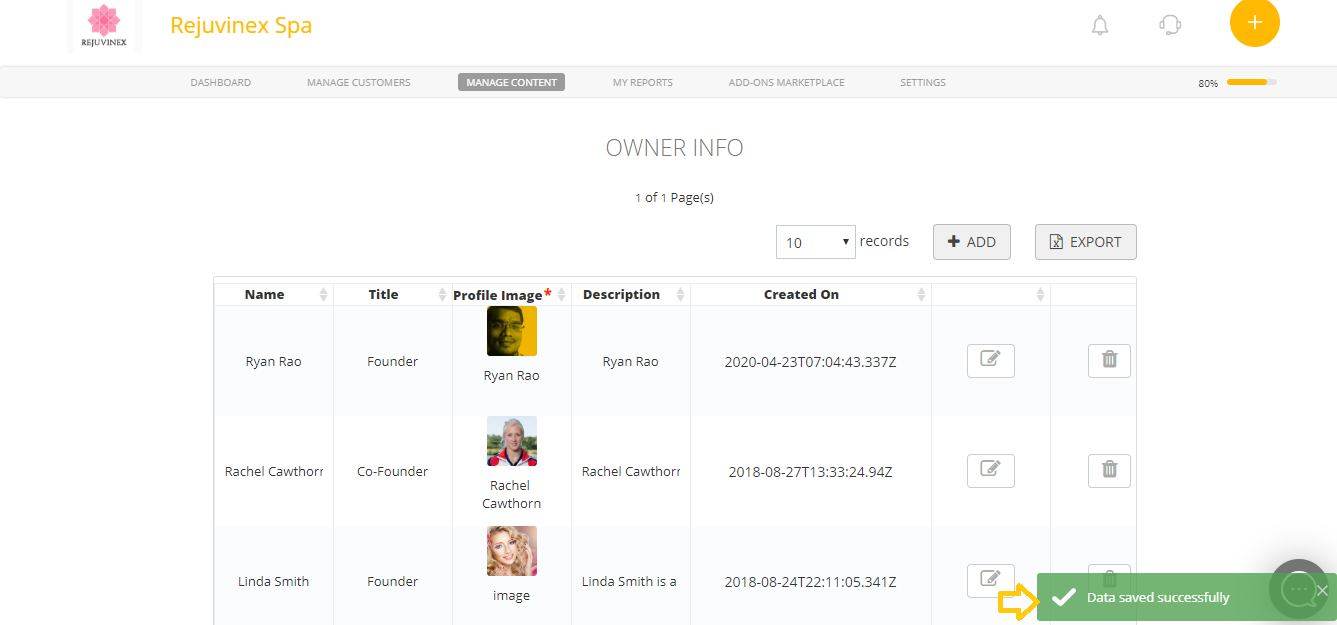Viewport: 1337px width, 625px height.
Task: Edit the Linda Smith record
Action: (x=991, y=579)
